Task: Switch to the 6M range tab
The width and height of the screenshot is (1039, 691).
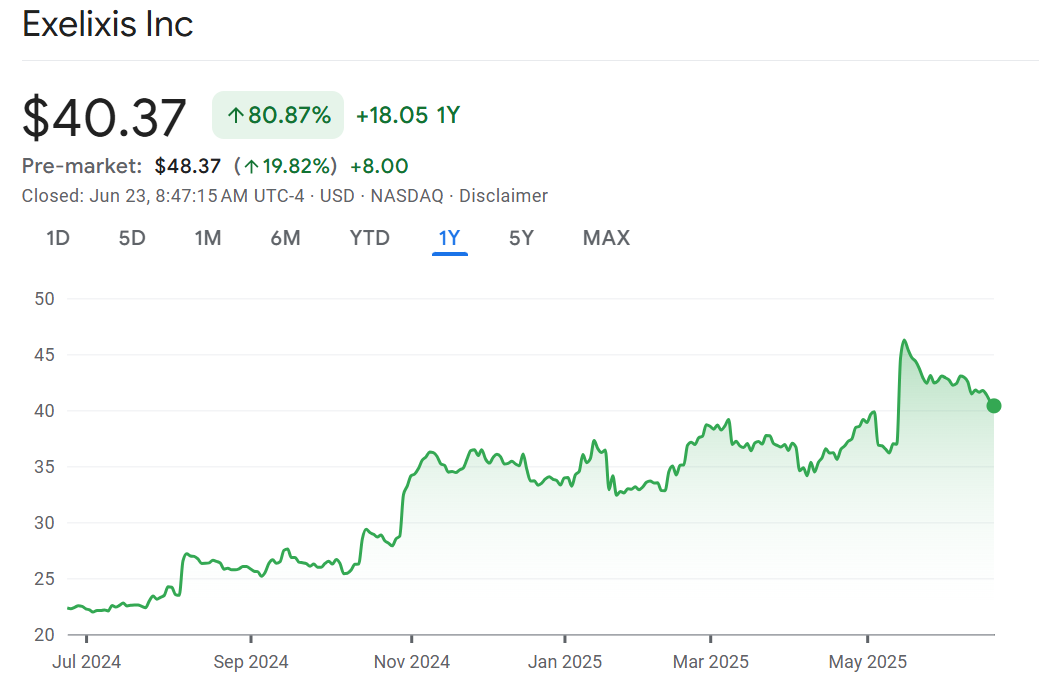Action: (x=286, y=238)
